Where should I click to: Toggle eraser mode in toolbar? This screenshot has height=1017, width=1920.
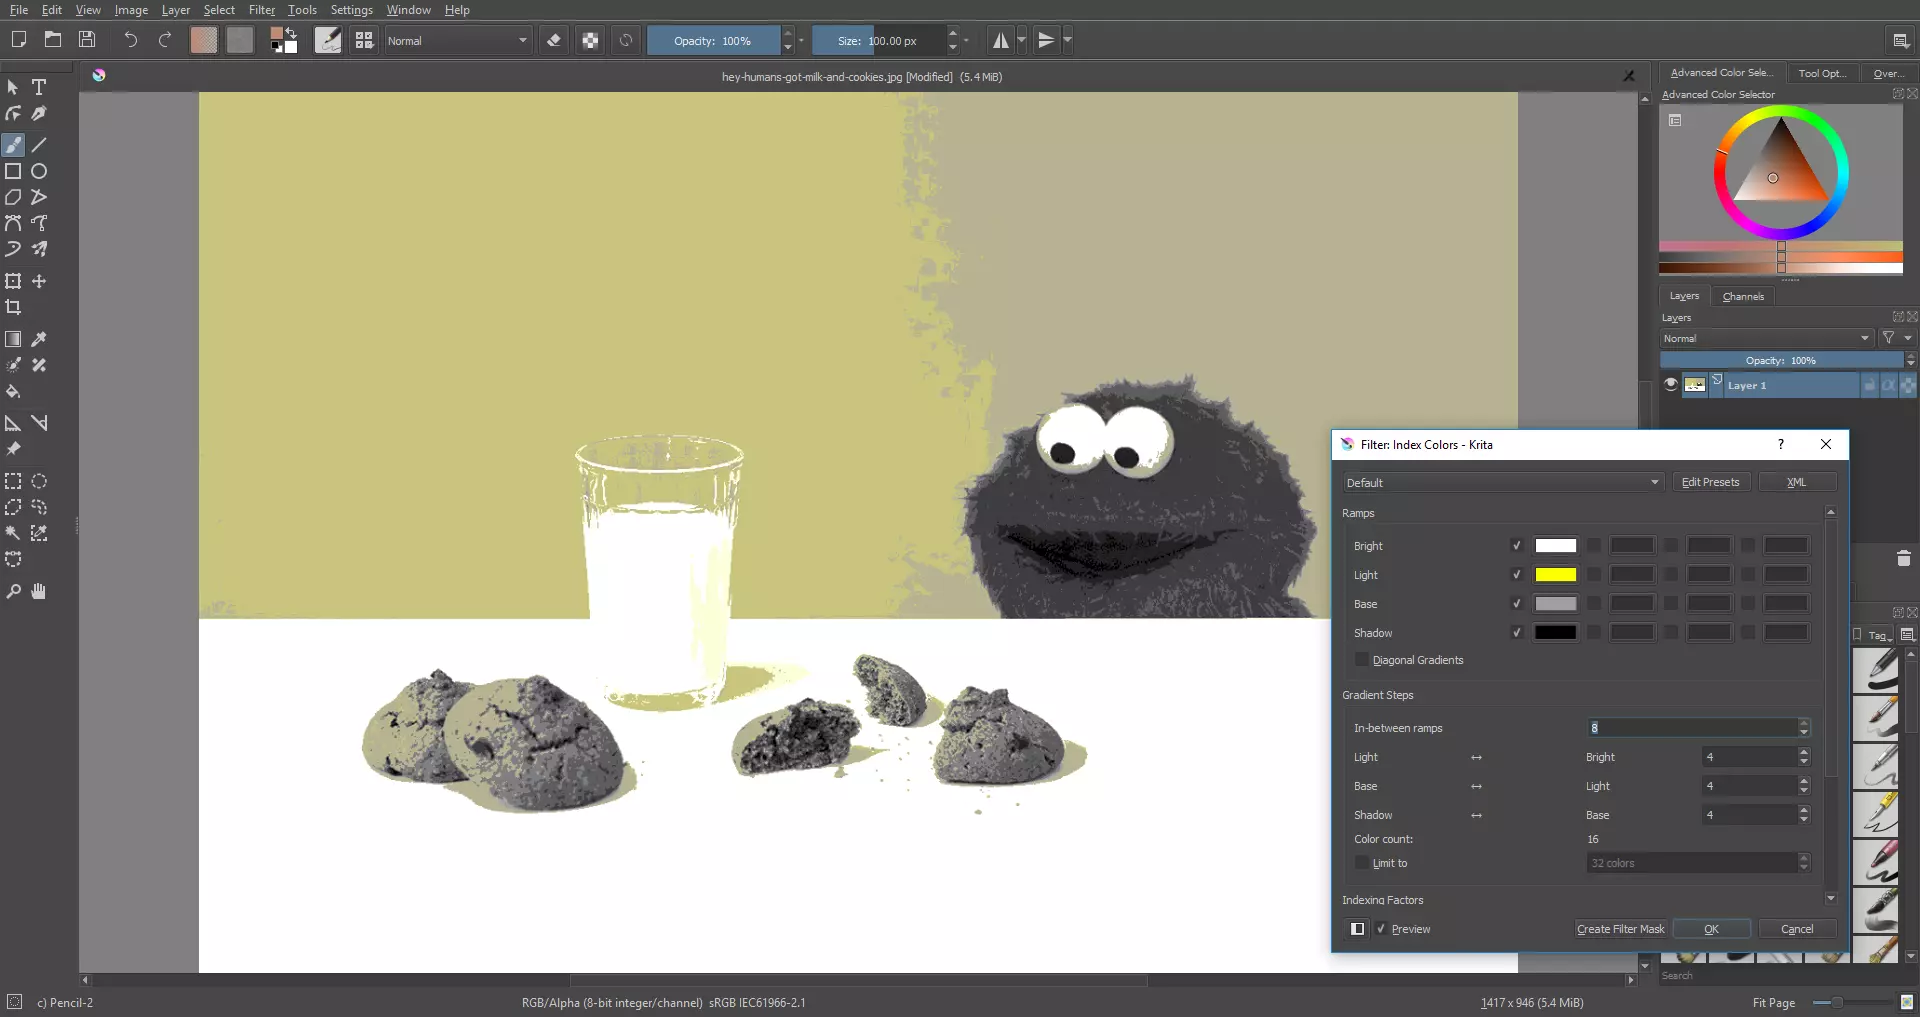pyautogui.click(x=554, y=40)
